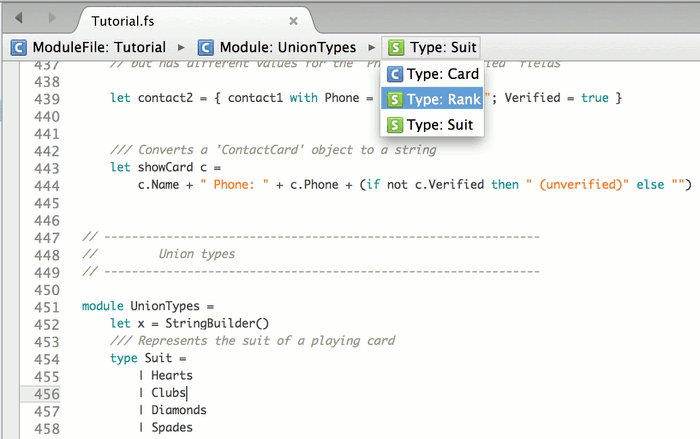
Task: Expand arrow after Module: UnionTypes breadcrumb
Action: pos(371,47)
